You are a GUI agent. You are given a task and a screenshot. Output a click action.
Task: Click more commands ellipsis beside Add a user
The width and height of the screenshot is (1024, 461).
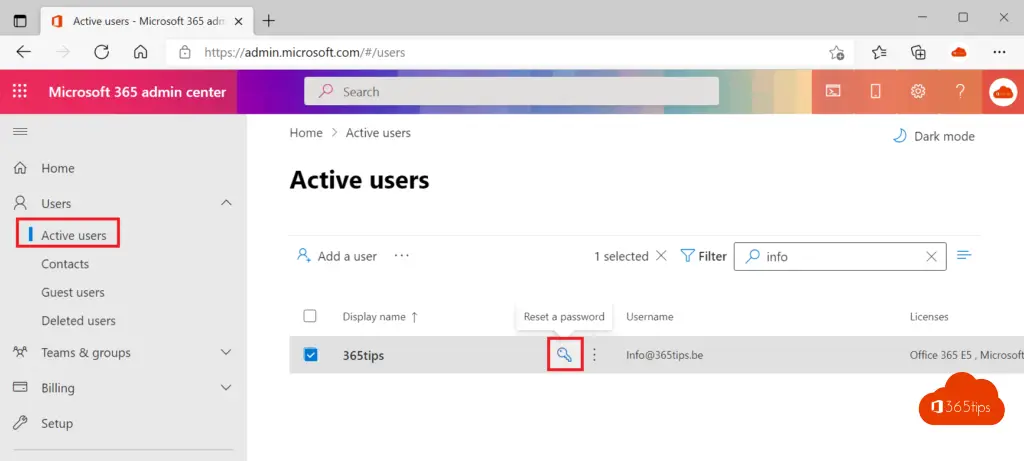point(402,256)
